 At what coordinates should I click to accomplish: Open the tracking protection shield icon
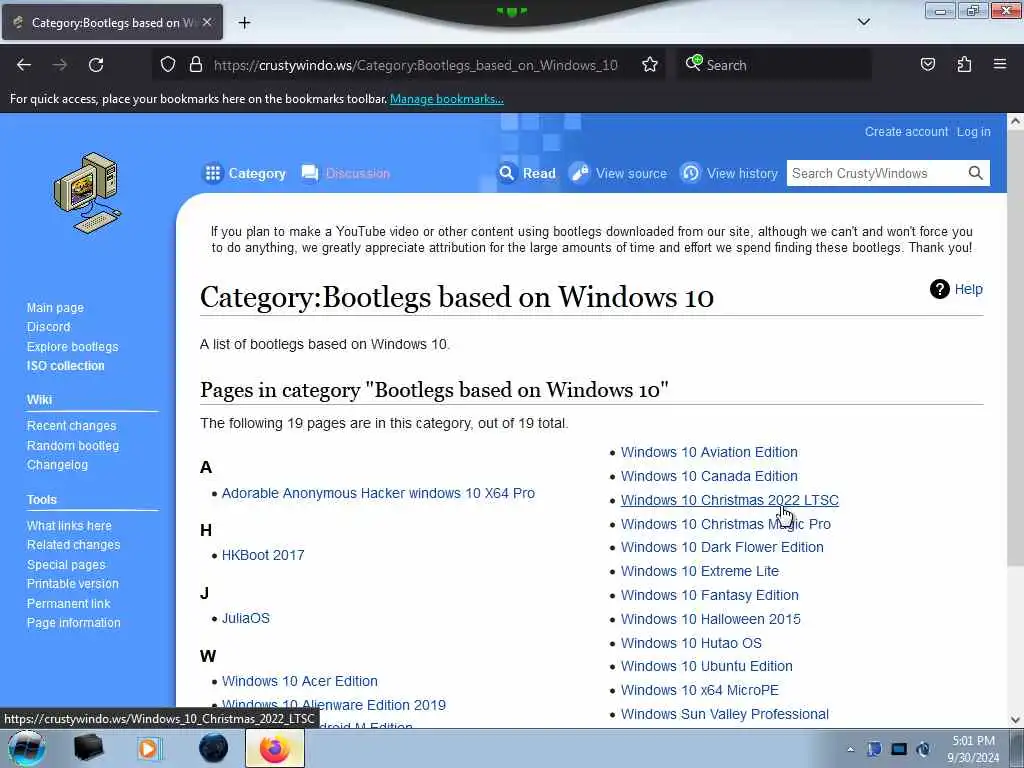click(x=168, y=64)
